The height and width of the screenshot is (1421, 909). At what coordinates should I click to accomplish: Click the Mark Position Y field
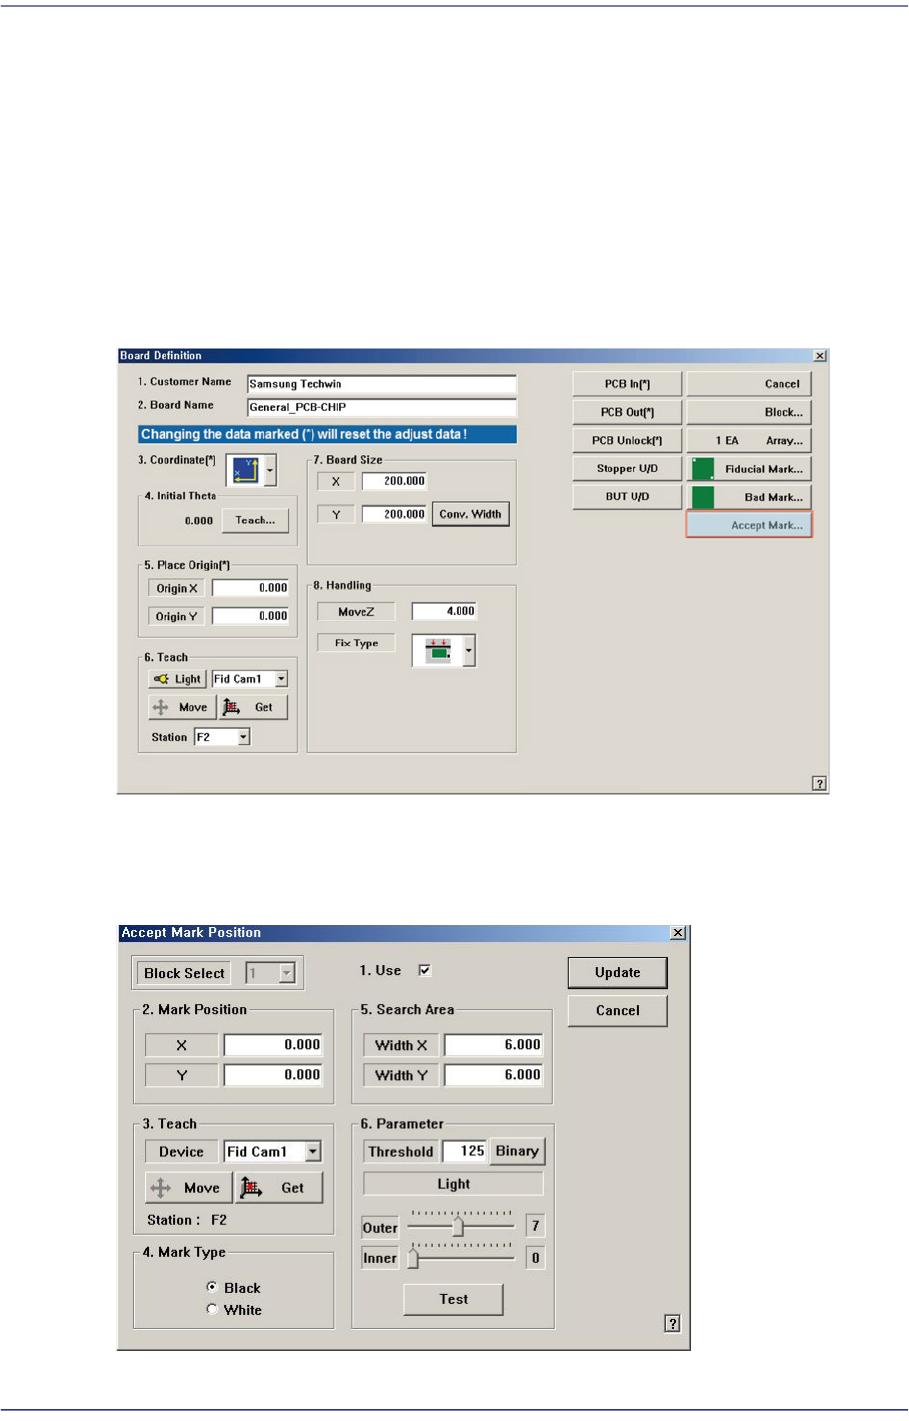coord(273,1075)
